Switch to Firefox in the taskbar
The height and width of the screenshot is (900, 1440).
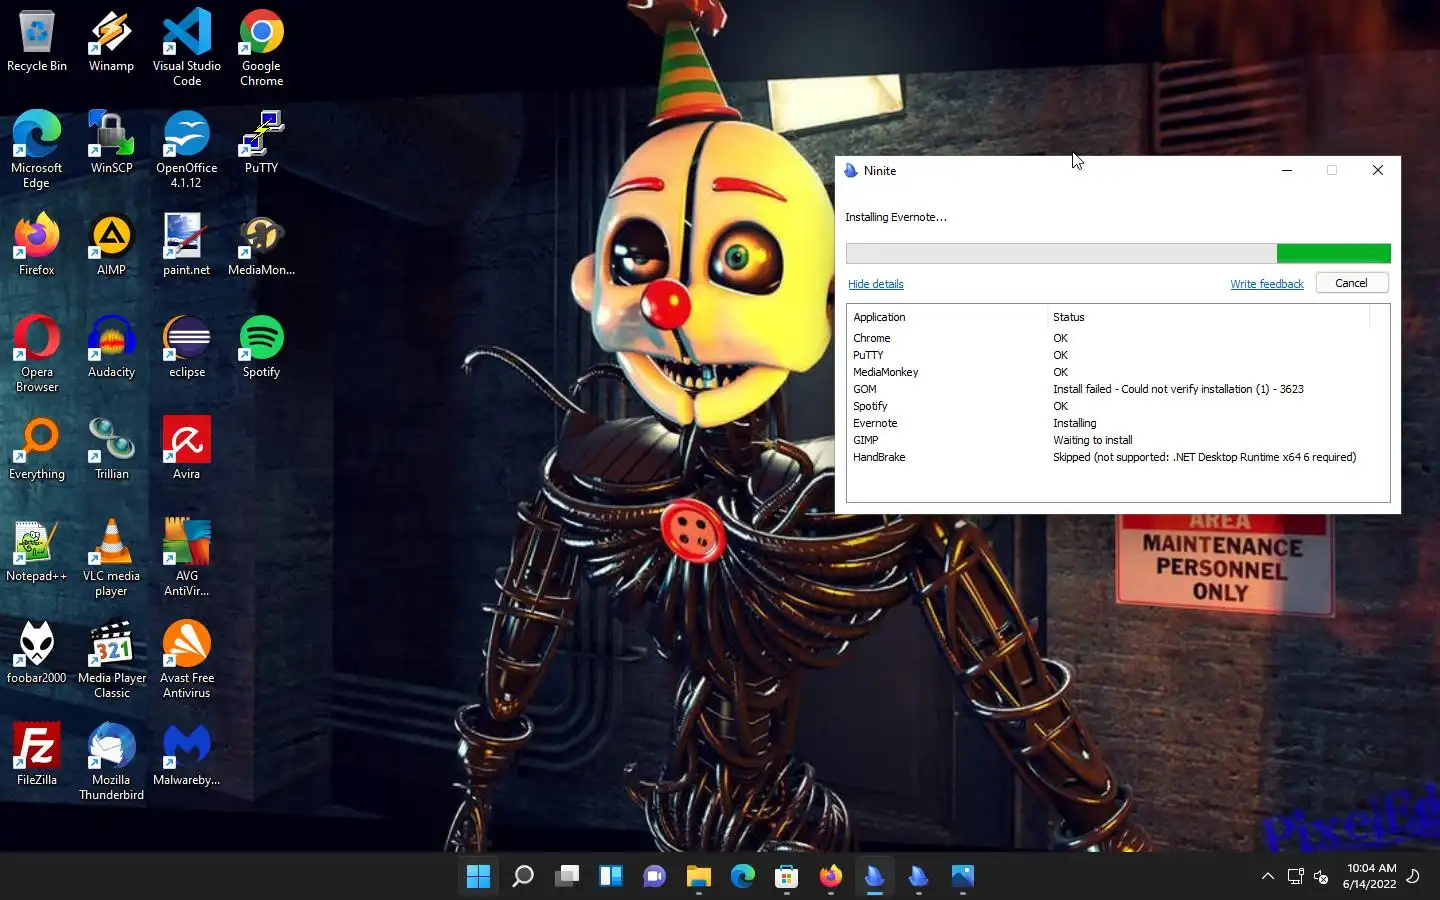click(831, 877)
